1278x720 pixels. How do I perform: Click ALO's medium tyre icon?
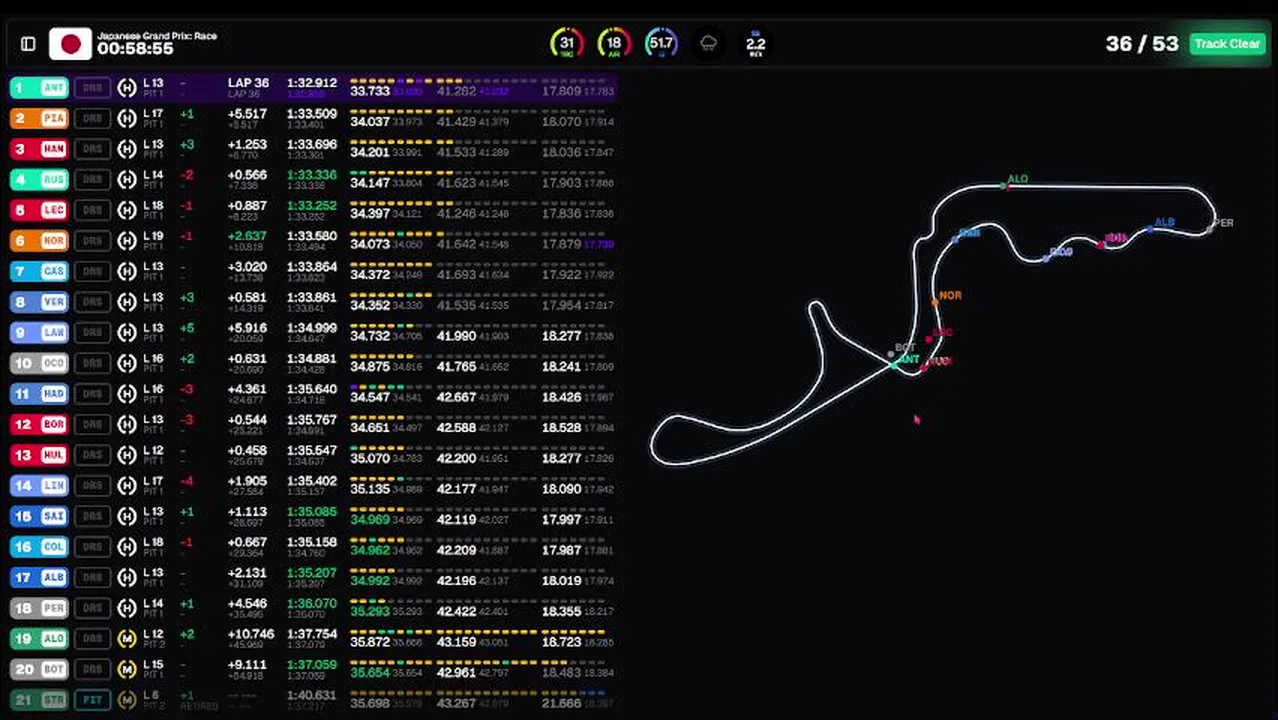click(x=127, y=638)
